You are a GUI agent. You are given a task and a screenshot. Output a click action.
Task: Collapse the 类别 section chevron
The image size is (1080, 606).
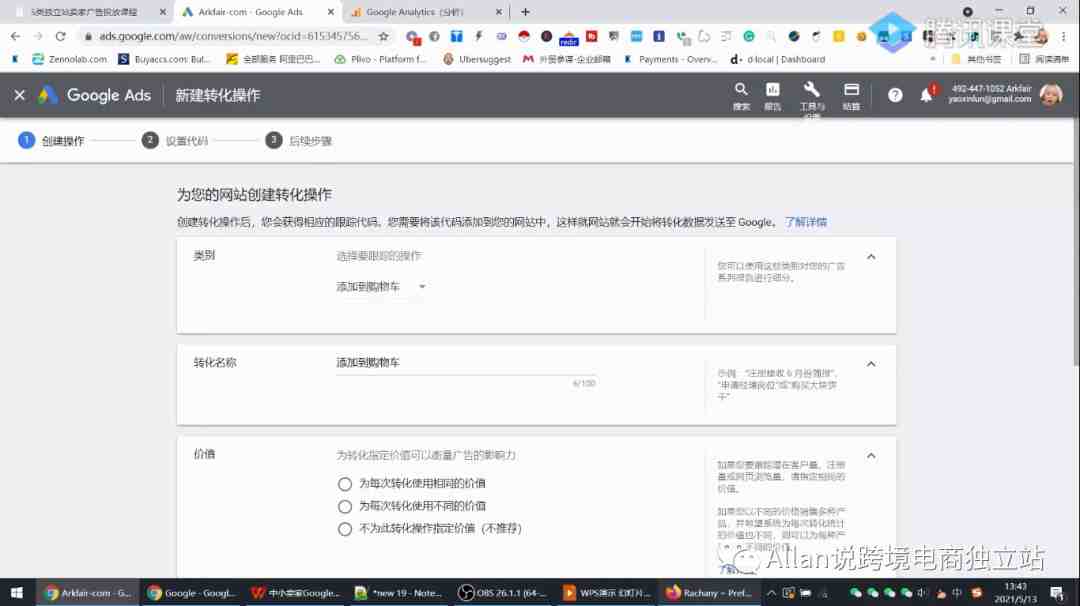tap(870, 257)
